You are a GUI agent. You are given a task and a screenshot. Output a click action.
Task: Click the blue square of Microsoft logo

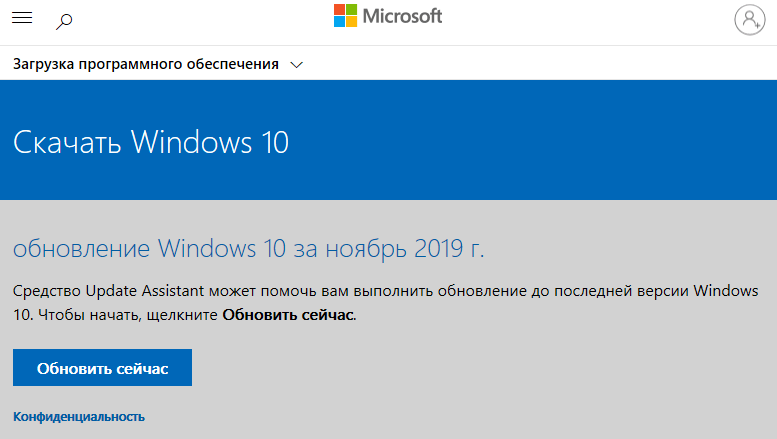(339, 22)
